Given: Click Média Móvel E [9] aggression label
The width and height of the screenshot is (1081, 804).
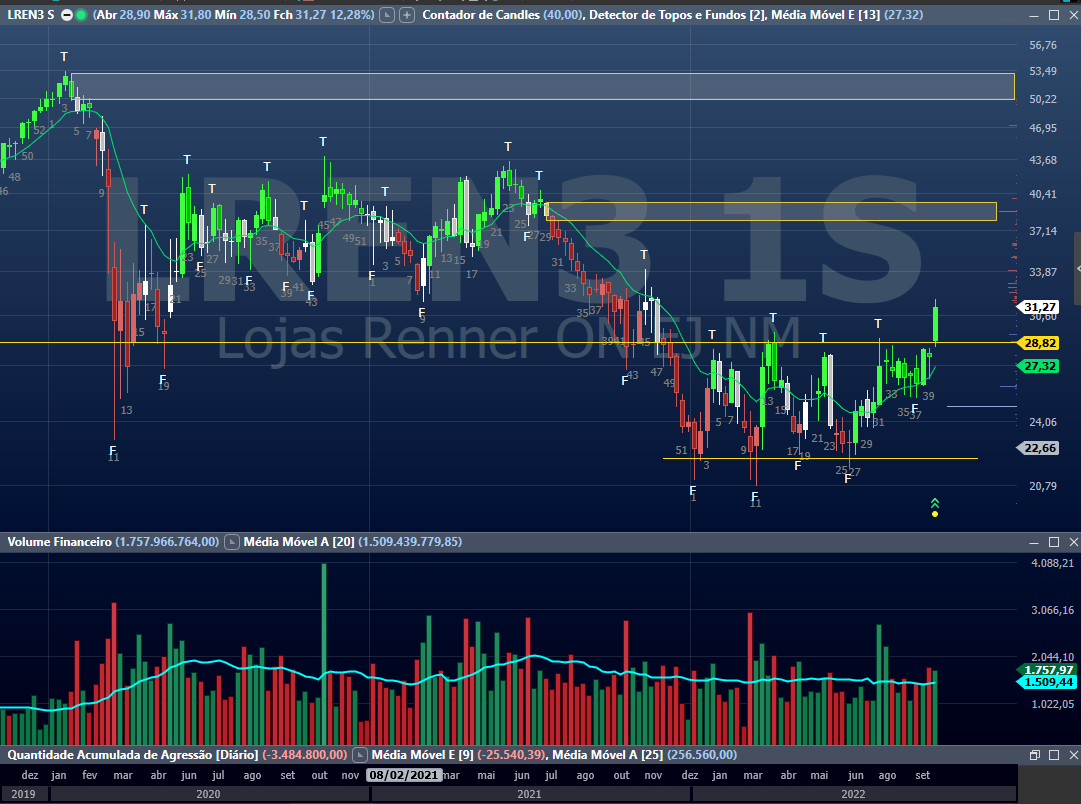Looking at the screenshot, I should pyautogui.click(x=423, y=755).
